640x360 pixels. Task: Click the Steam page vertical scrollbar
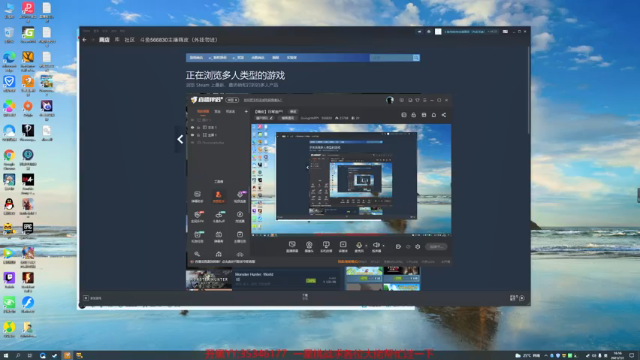coord(529,90)
